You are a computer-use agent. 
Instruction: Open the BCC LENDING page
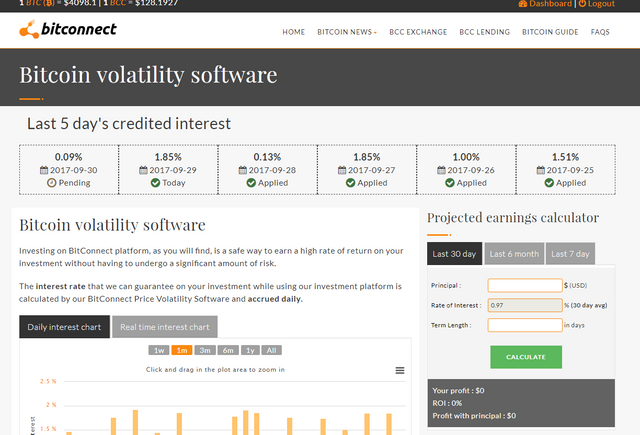pos(484,32)
